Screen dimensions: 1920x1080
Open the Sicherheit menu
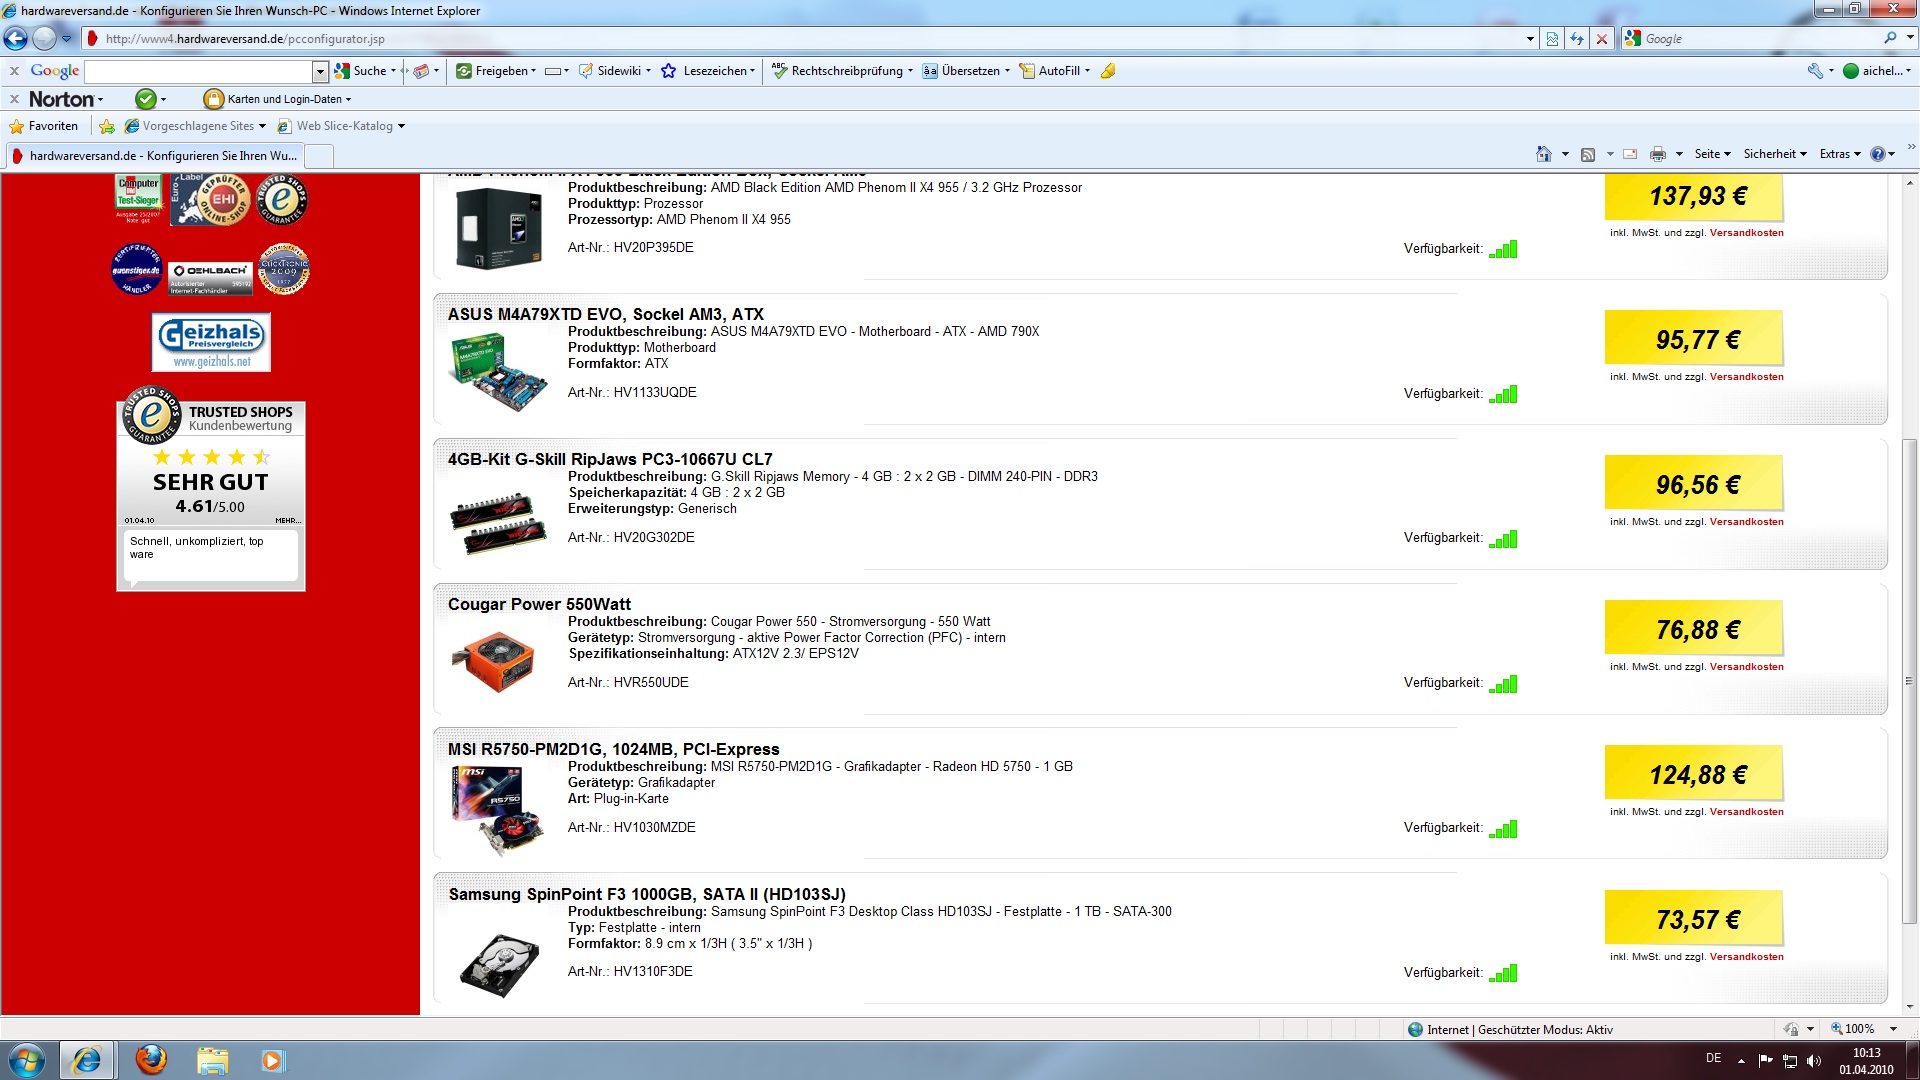coord(1775,154)
